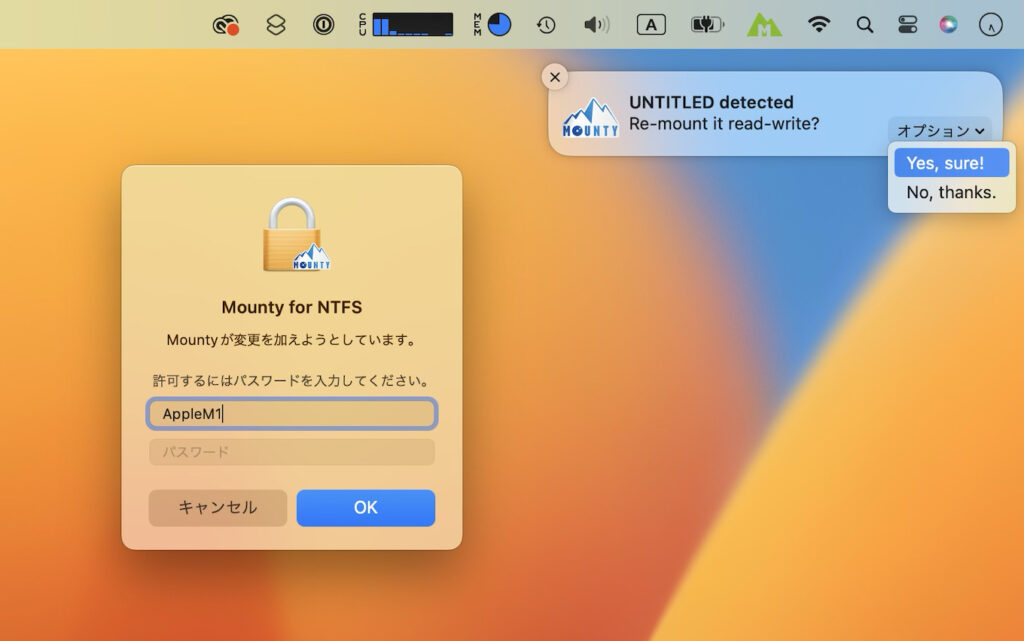Click the Time Machine clock icon
Viewport: 1024px width, 641px height.
(x=545, y=24)
